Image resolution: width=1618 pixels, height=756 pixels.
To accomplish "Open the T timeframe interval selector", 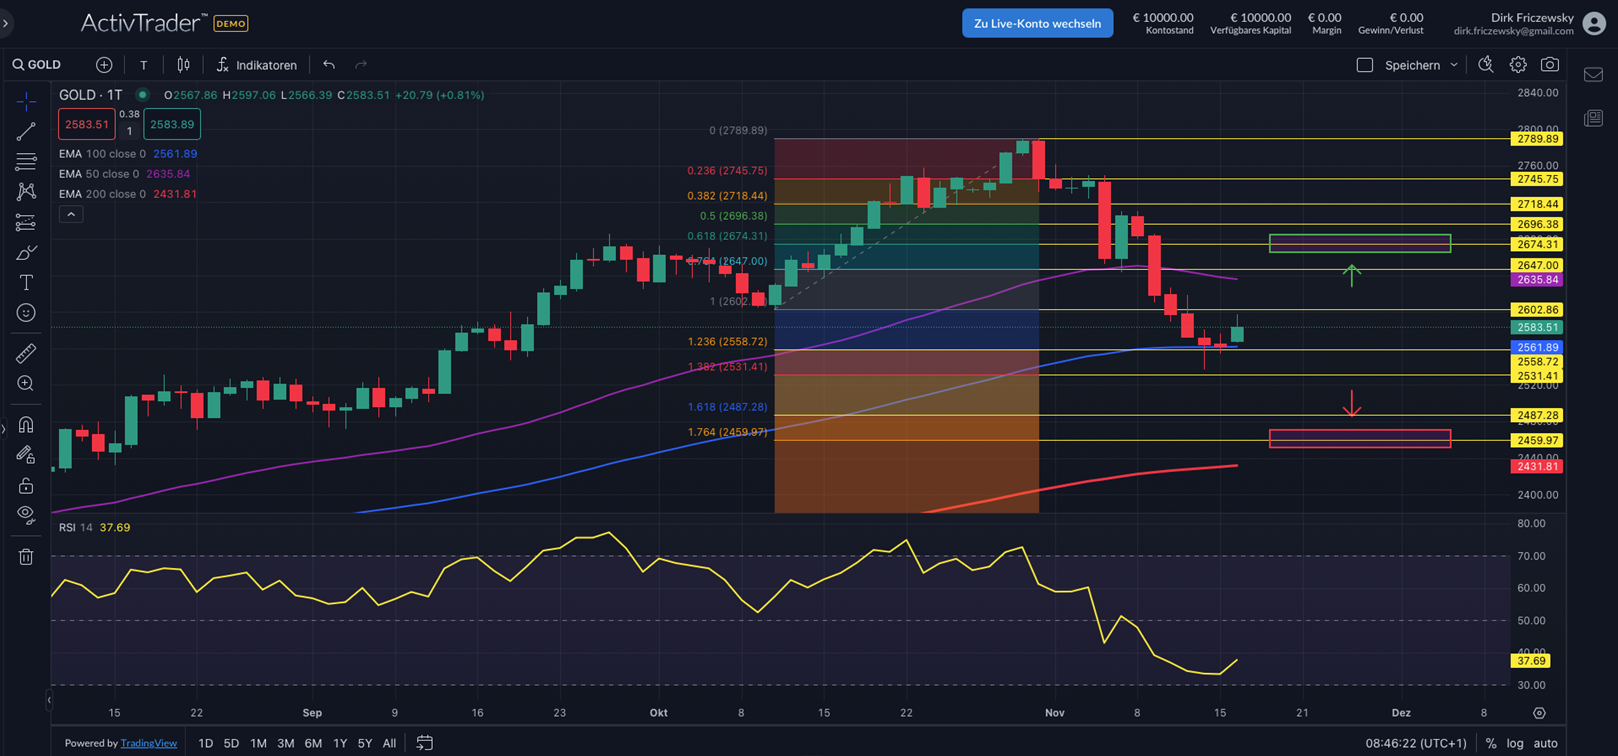I will 144,65.
